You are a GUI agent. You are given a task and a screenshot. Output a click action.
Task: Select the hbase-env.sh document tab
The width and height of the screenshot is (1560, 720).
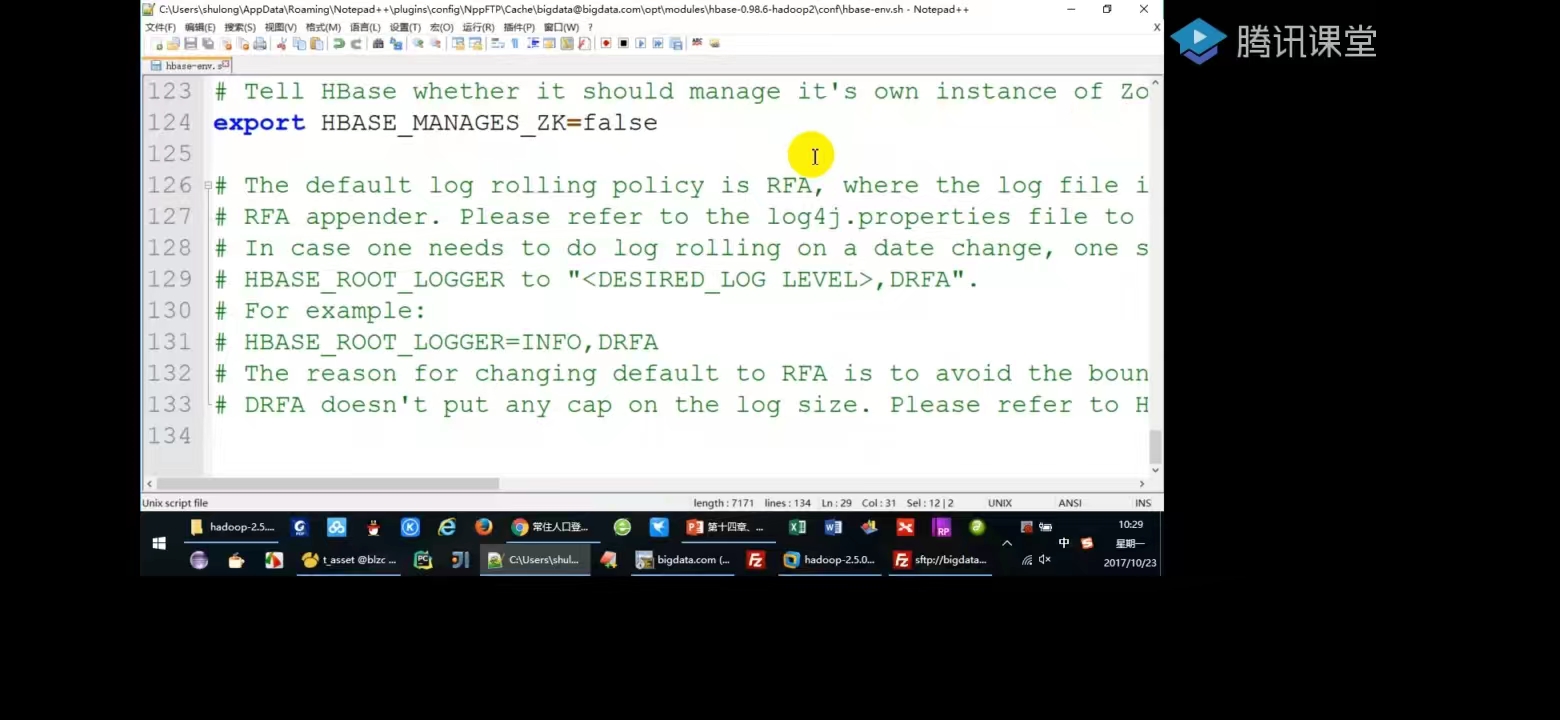(188, 65)
